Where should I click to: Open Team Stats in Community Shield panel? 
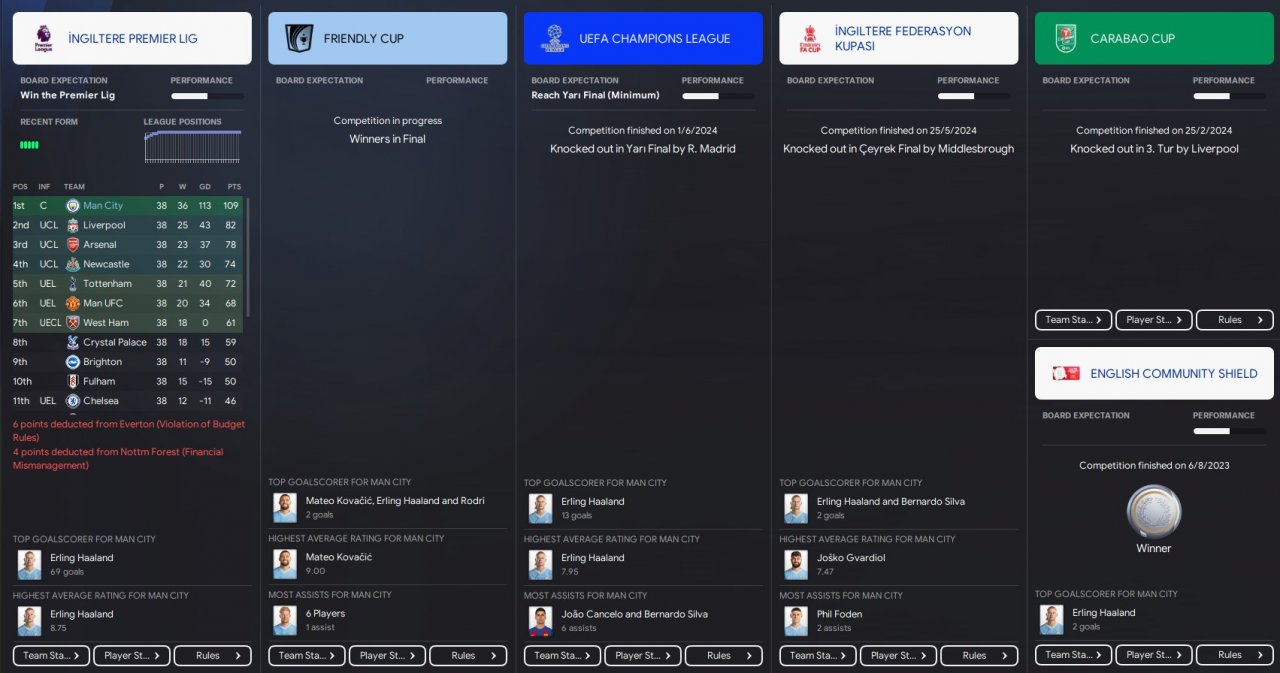pyautogui.click(x=1074, y=655)
